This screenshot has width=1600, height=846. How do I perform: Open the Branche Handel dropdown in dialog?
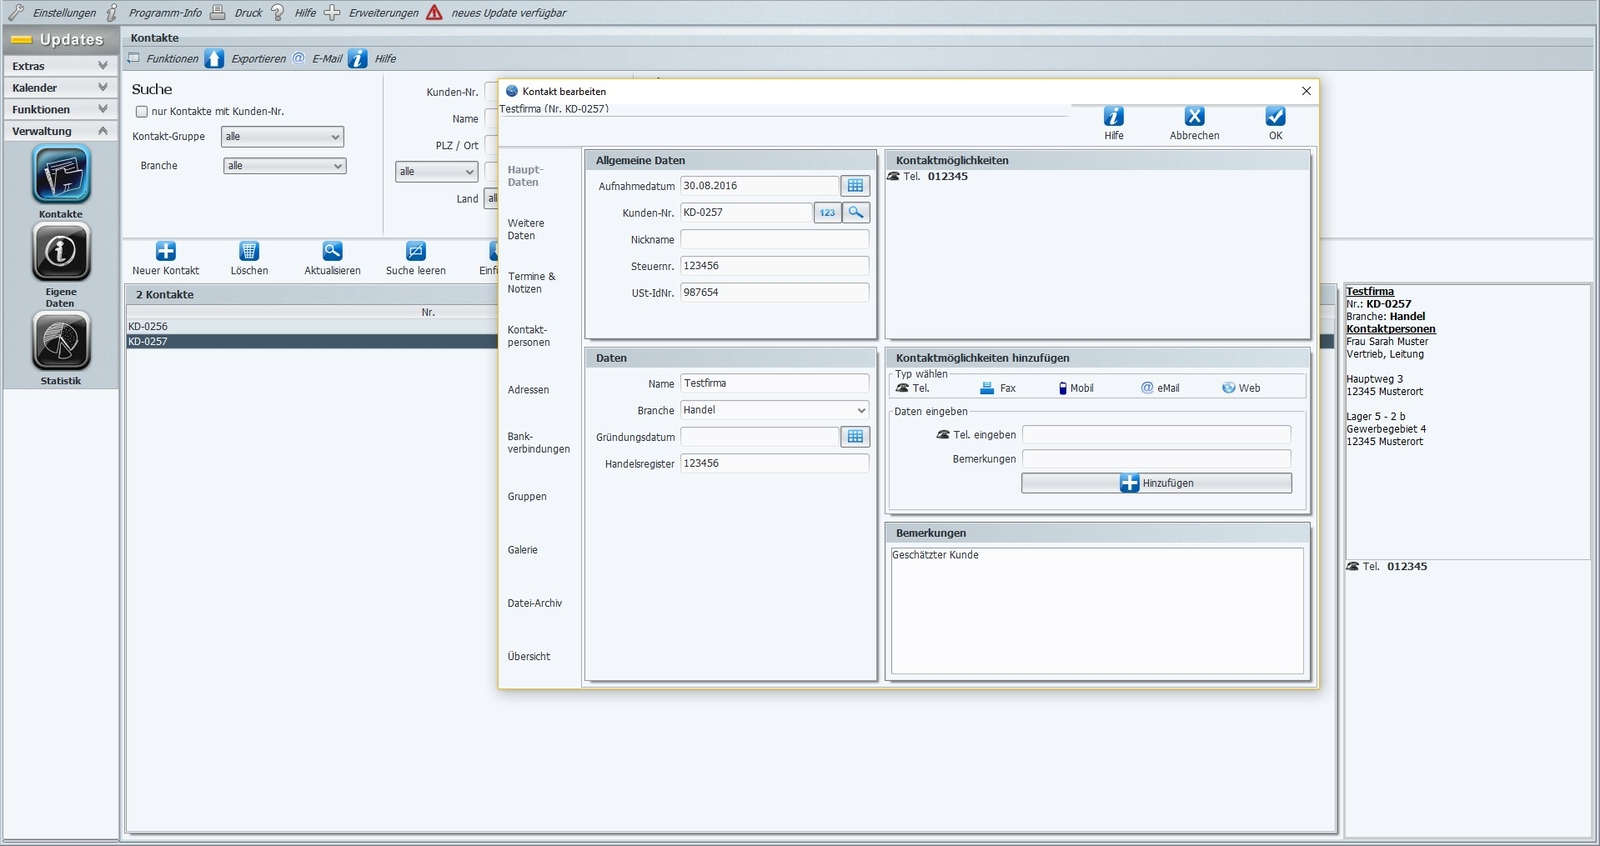(775, 410)
